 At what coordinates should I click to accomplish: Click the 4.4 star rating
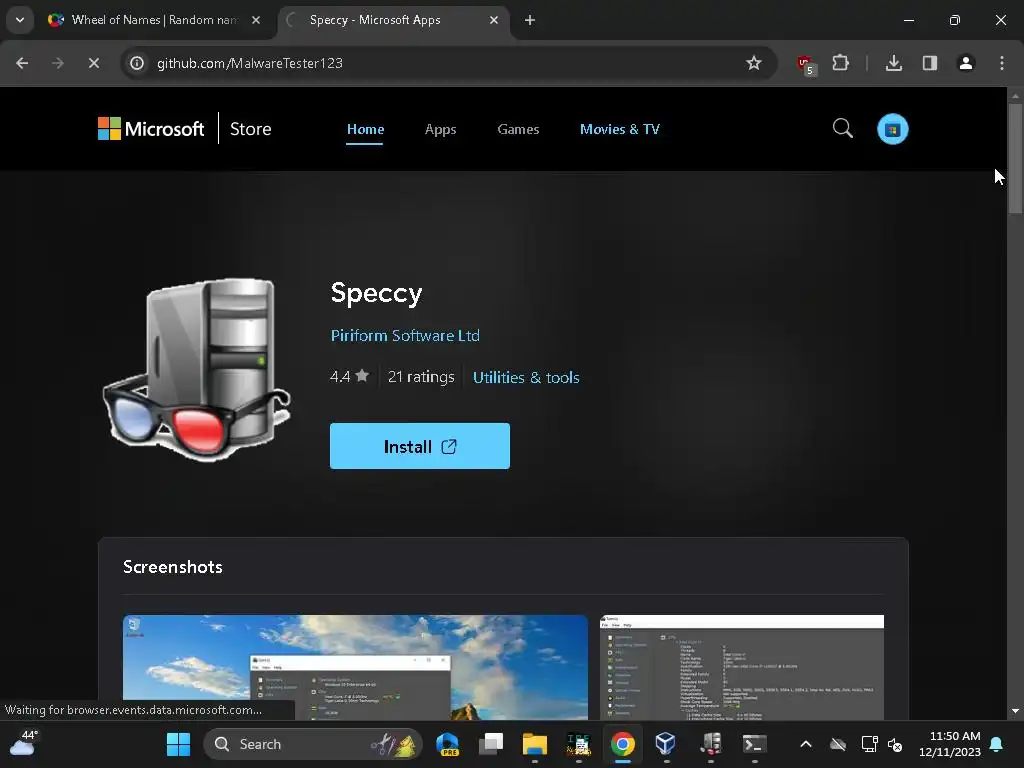349,376
